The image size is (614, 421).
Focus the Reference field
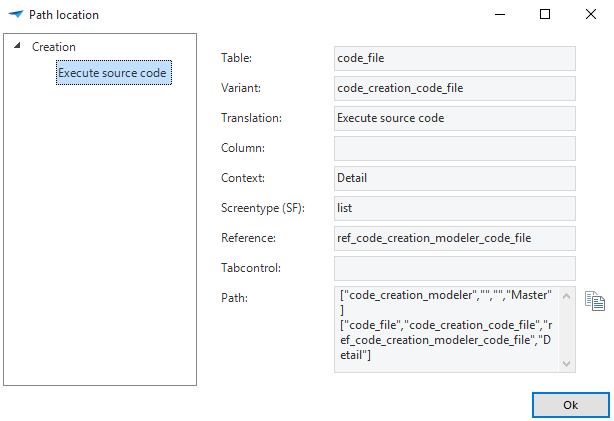tap(454, 238)
